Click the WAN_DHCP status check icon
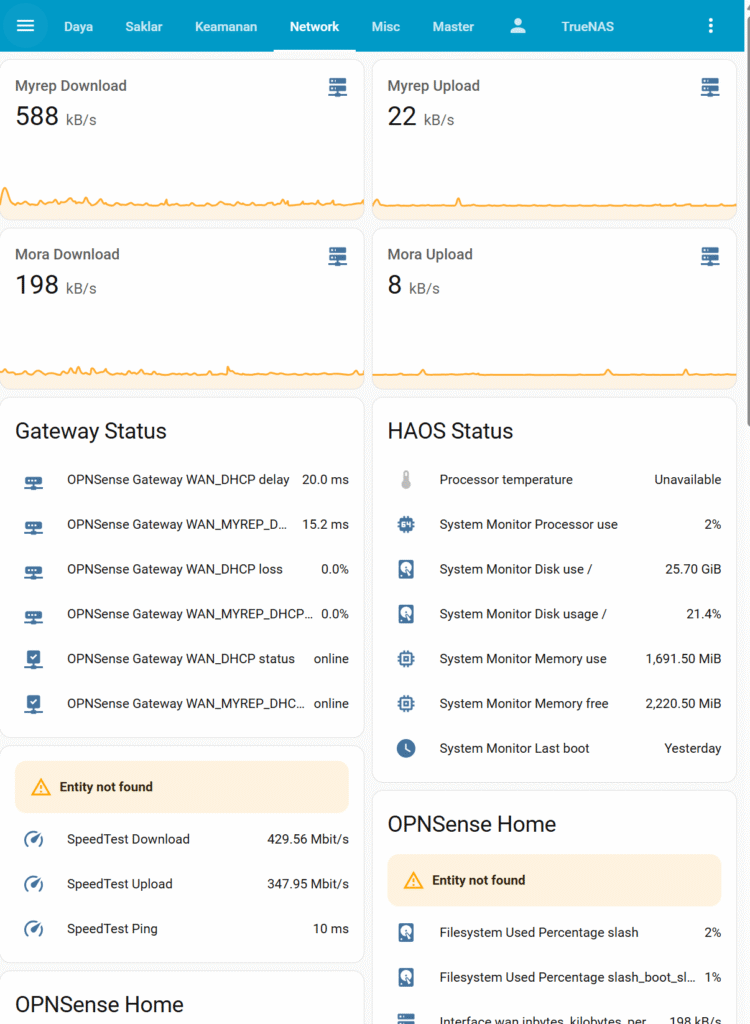The image size is (750, 1024). [x=34, y=659]
